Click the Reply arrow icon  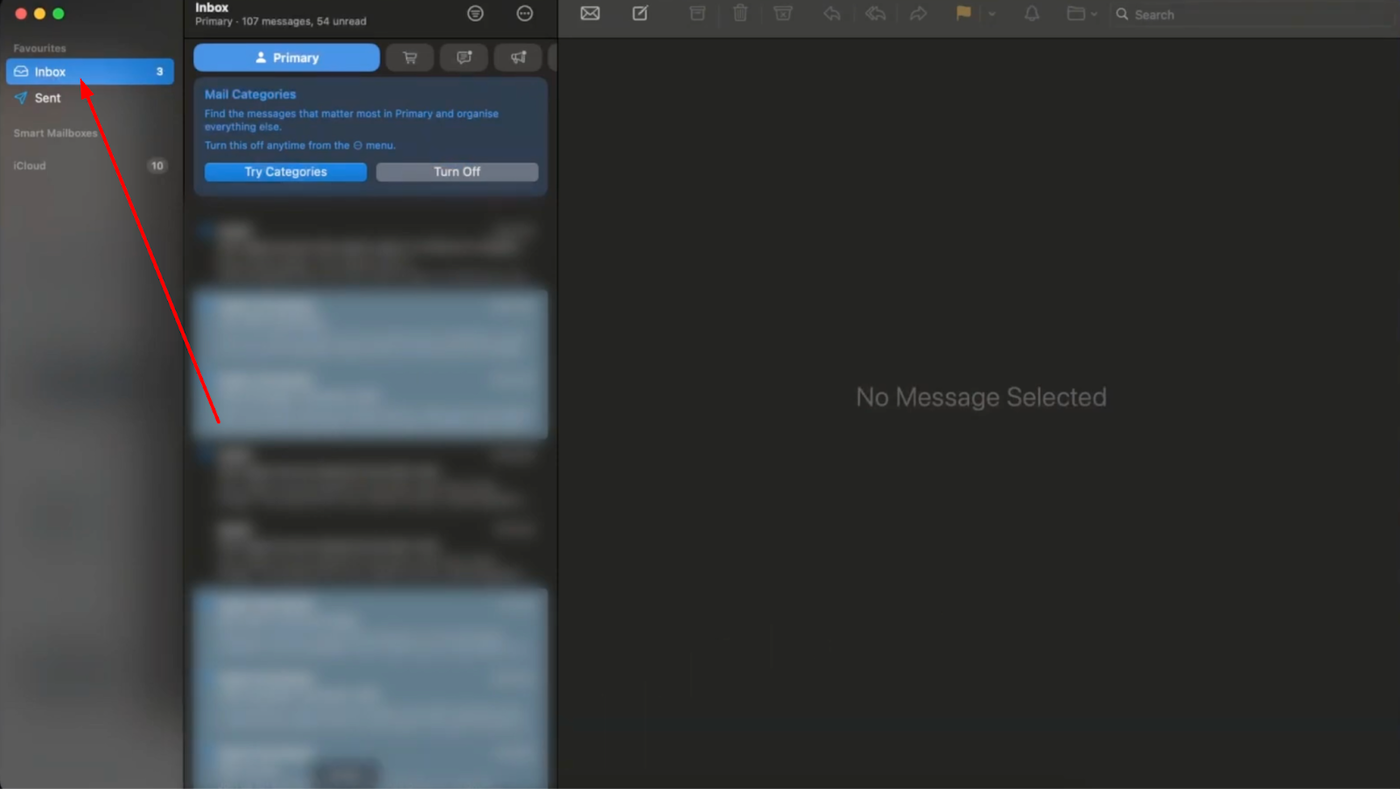pos(832,14)
